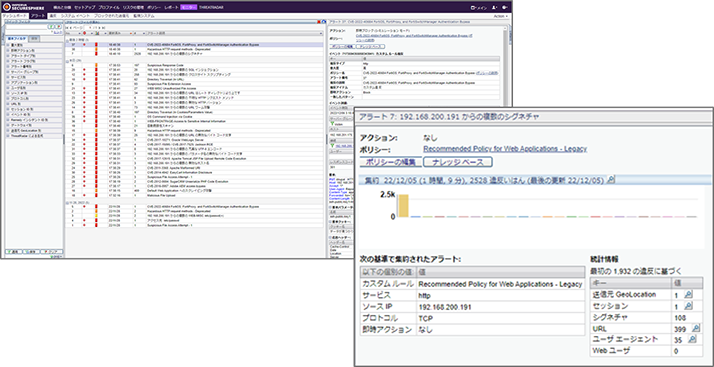Collapse the 最後 1 時間 alert group
Viewport: 714px width, 367px height.
pos(67,40)
